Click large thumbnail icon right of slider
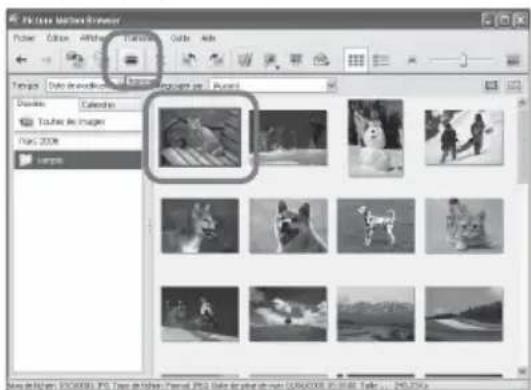Screen dimensions: 531x390 coord(513,60)
